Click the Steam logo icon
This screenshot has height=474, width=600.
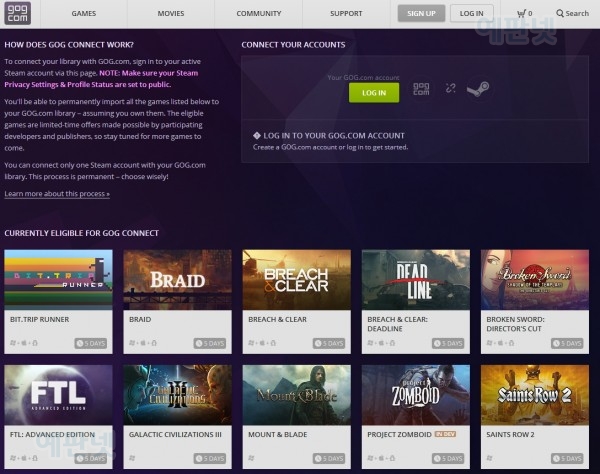tap(478, 88)
